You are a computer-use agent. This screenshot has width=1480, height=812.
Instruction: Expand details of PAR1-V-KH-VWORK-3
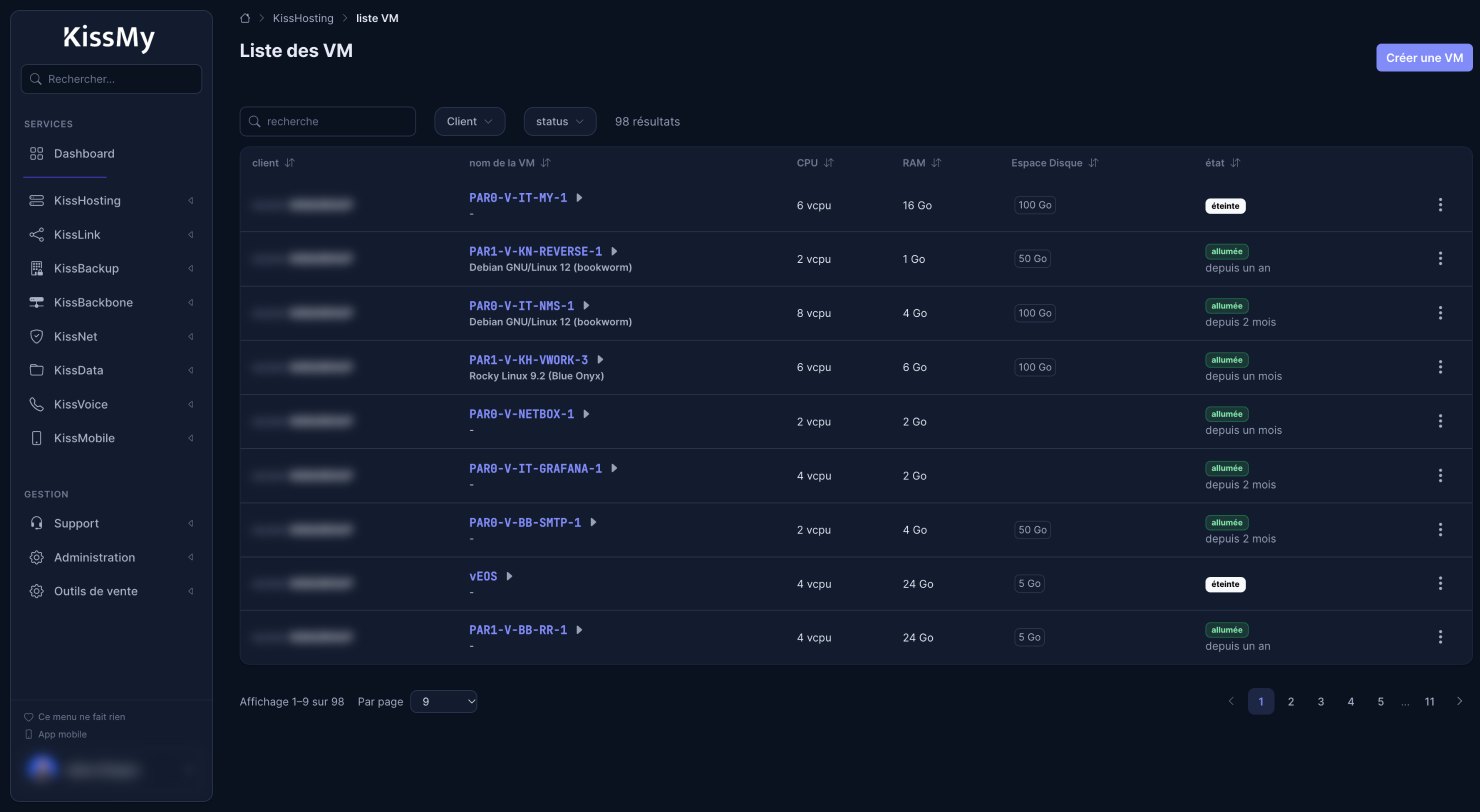point(600,360)
